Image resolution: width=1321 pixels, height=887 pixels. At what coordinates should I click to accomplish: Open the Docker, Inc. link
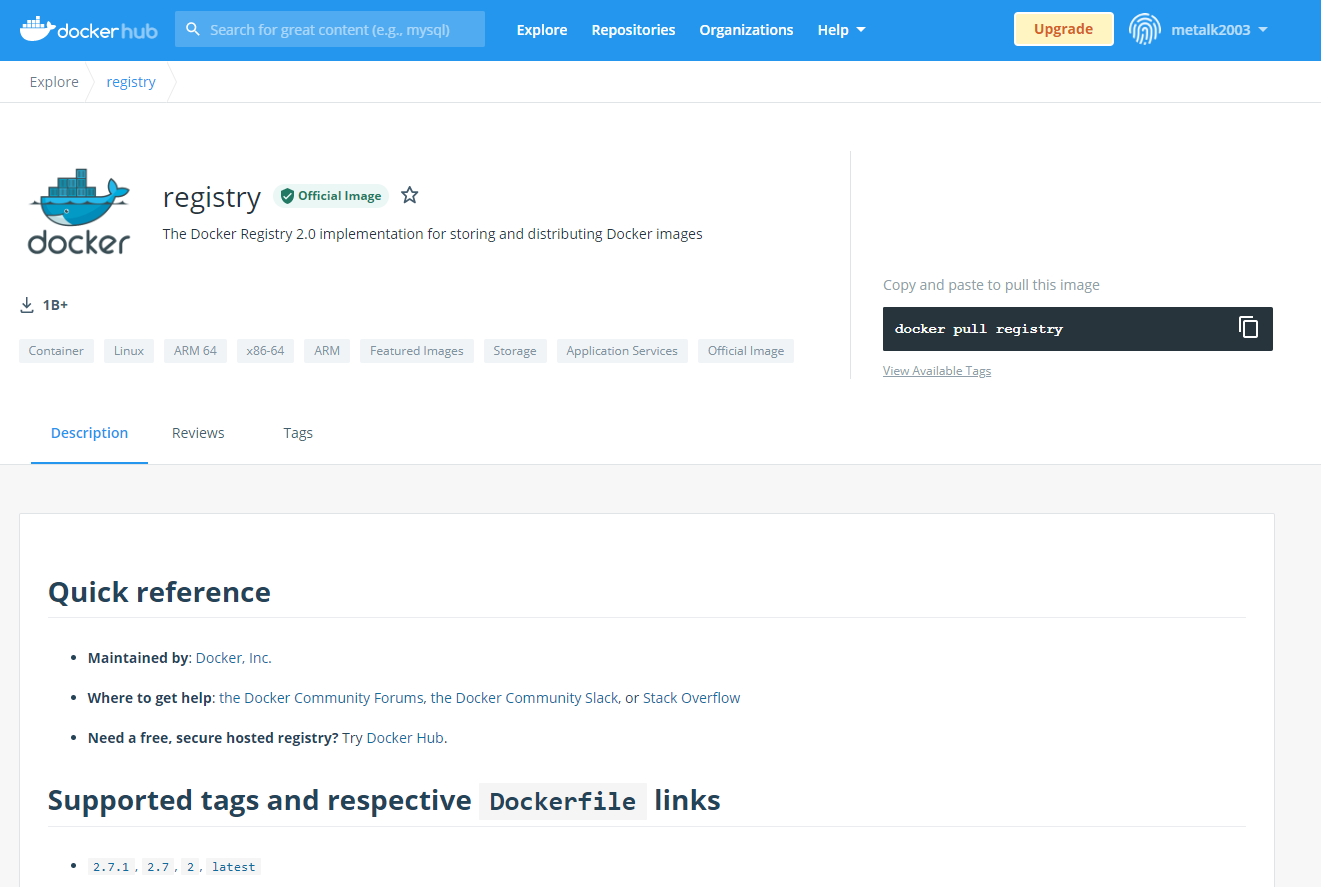click(x=233, y=658)
